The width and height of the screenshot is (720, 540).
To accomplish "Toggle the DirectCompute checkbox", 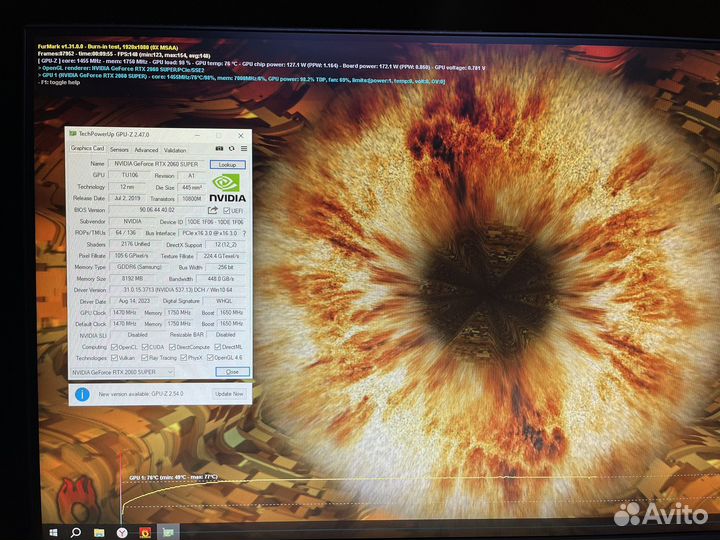I will click(173, 347).
